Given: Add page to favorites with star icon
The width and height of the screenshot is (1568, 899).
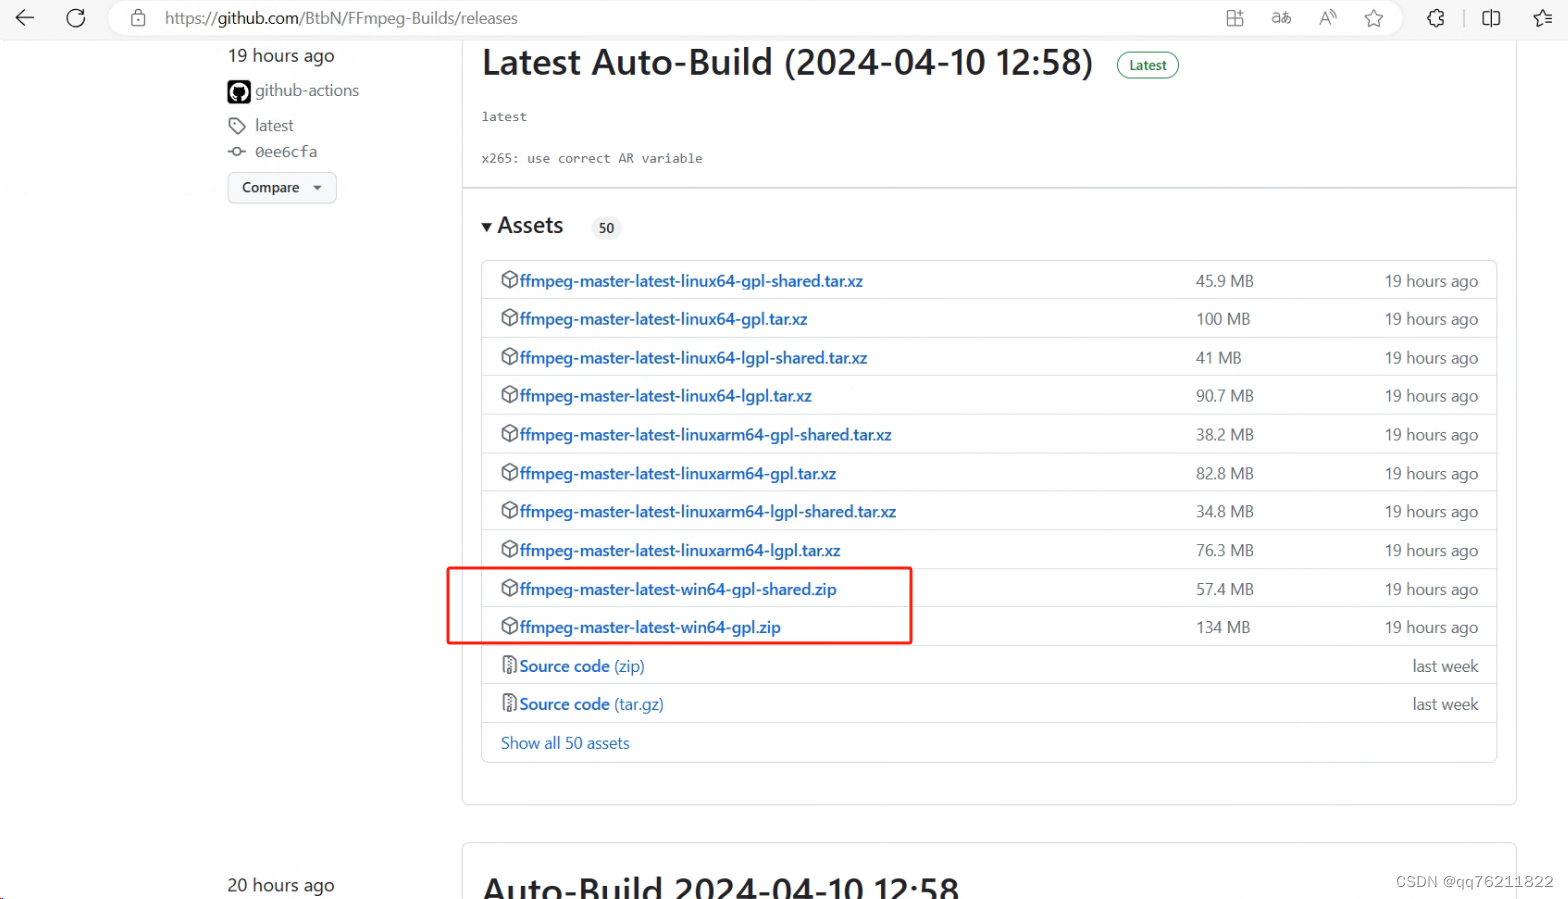Looking at the screenshot, I should tap(1374, 18).
